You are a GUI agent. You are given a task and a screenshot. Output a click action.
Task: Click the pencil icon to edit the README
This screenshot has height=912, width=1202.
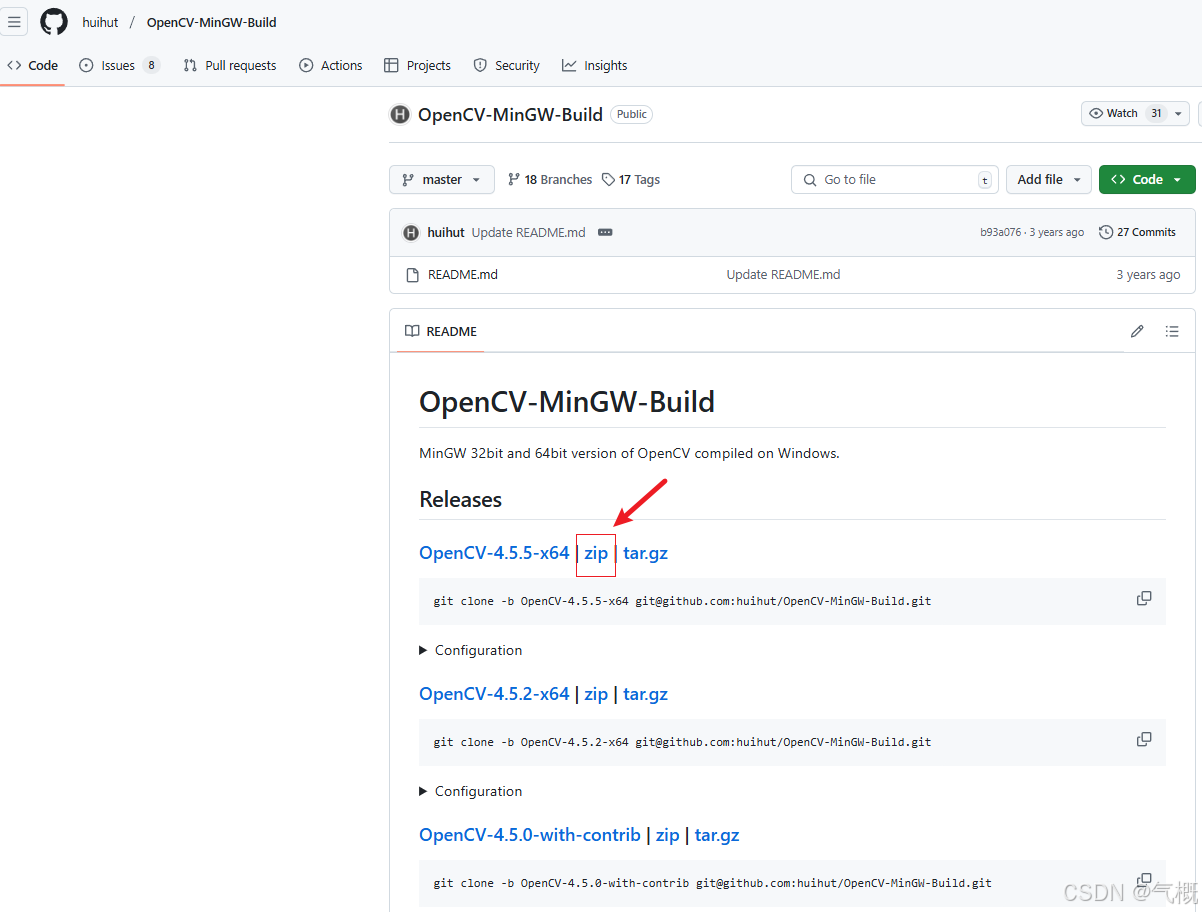tap(1137, 330)
